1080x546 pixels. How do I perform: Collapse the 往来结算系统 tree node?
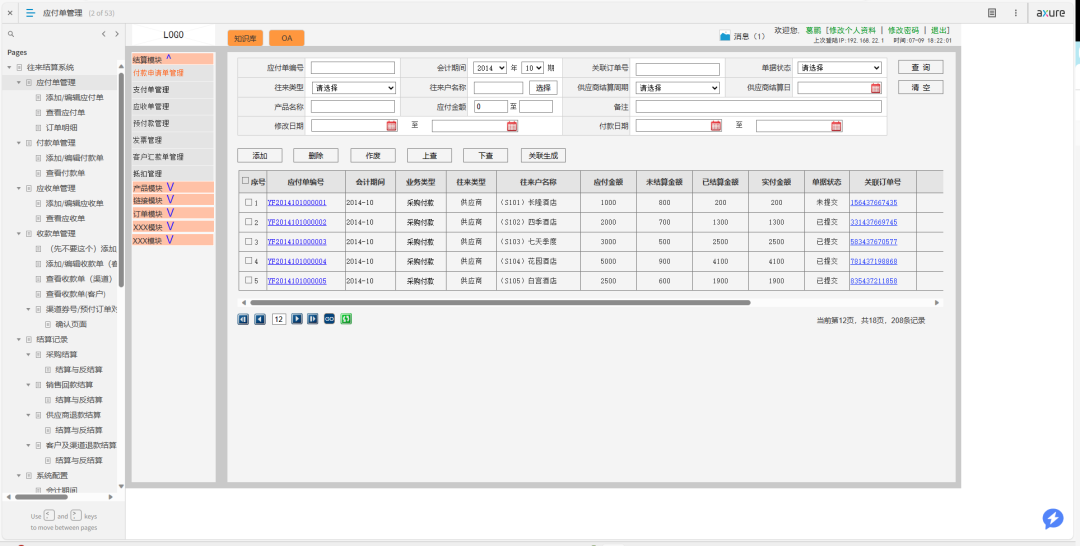tap(10, 67)
